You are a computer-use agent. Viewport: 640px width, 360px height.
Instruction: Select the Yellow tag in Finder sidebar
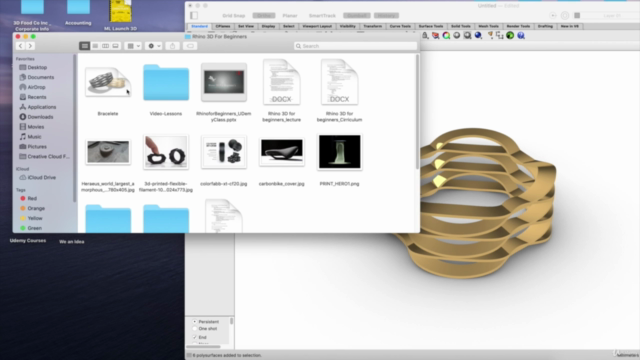[x=31, y=218]
